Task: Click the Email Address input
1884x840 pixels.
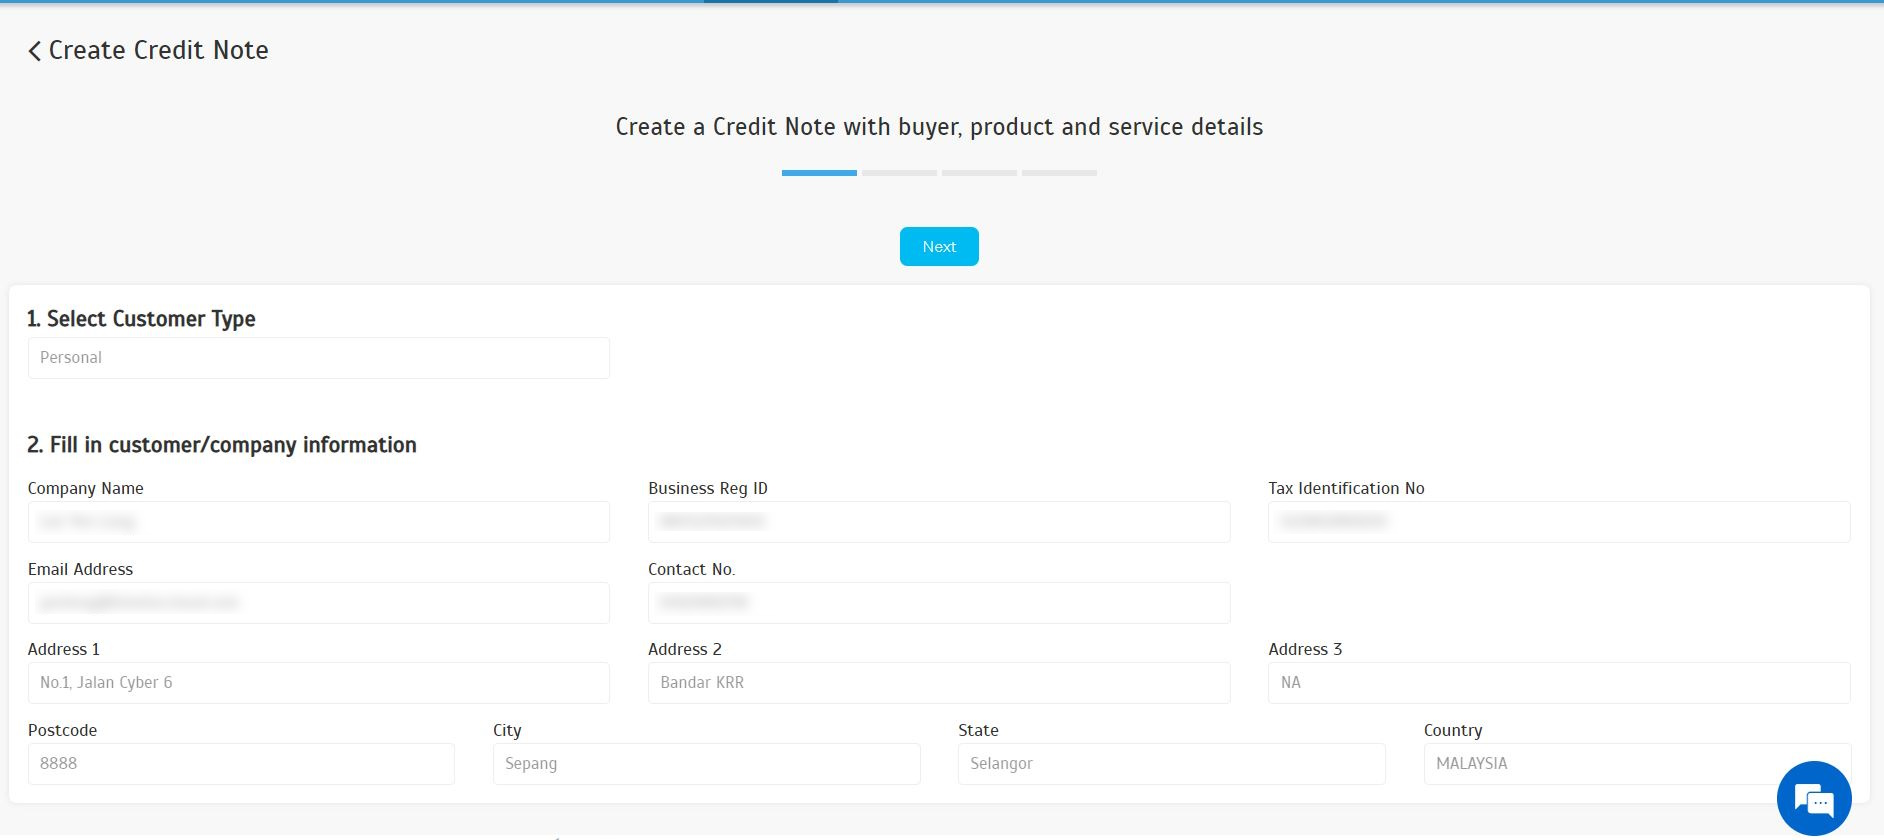Action: point(318,603)
